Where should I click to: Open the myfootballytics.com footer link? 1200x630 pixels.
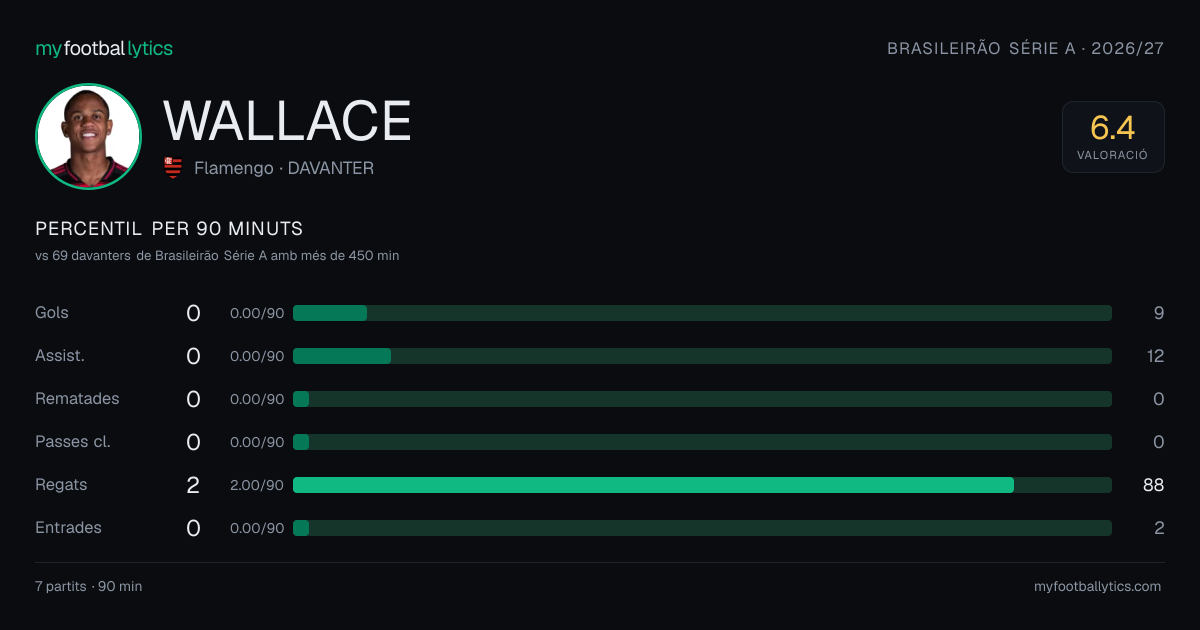(x=1097, y=587)
